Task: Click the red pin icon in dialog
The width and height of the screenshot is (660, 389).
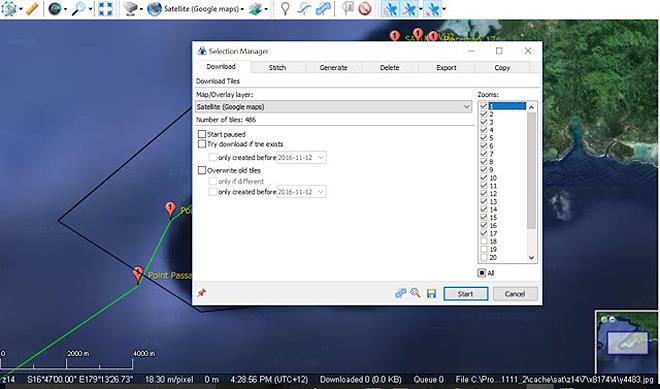Action: pos(201,293)
